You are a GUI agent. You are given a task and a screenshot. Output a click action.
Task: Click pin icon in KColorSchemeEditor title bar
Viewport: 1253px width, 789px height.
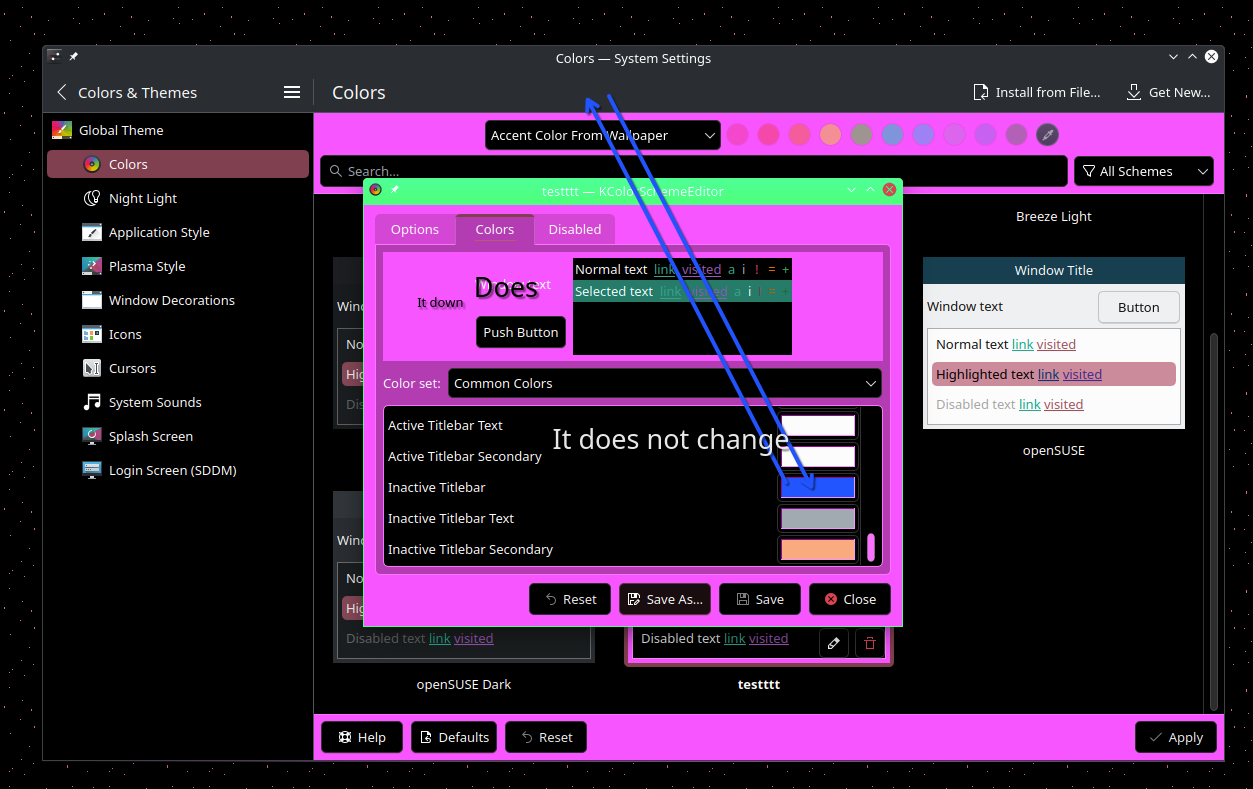394,189
